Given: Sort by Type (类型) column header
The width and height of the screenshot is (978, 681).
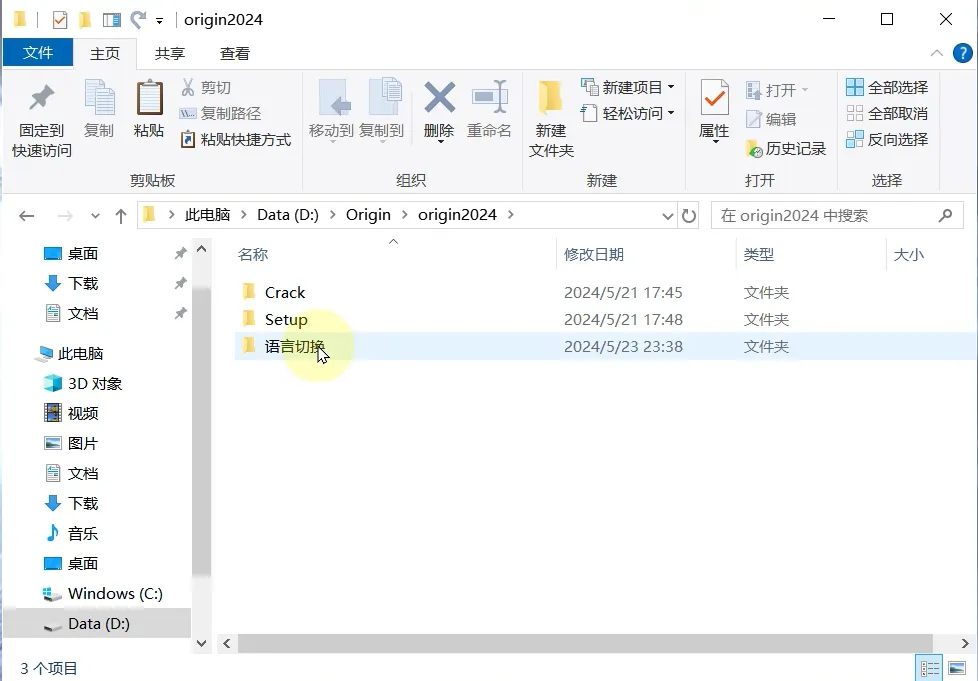Looking at the screenshot, I should [x=758, y=254].
